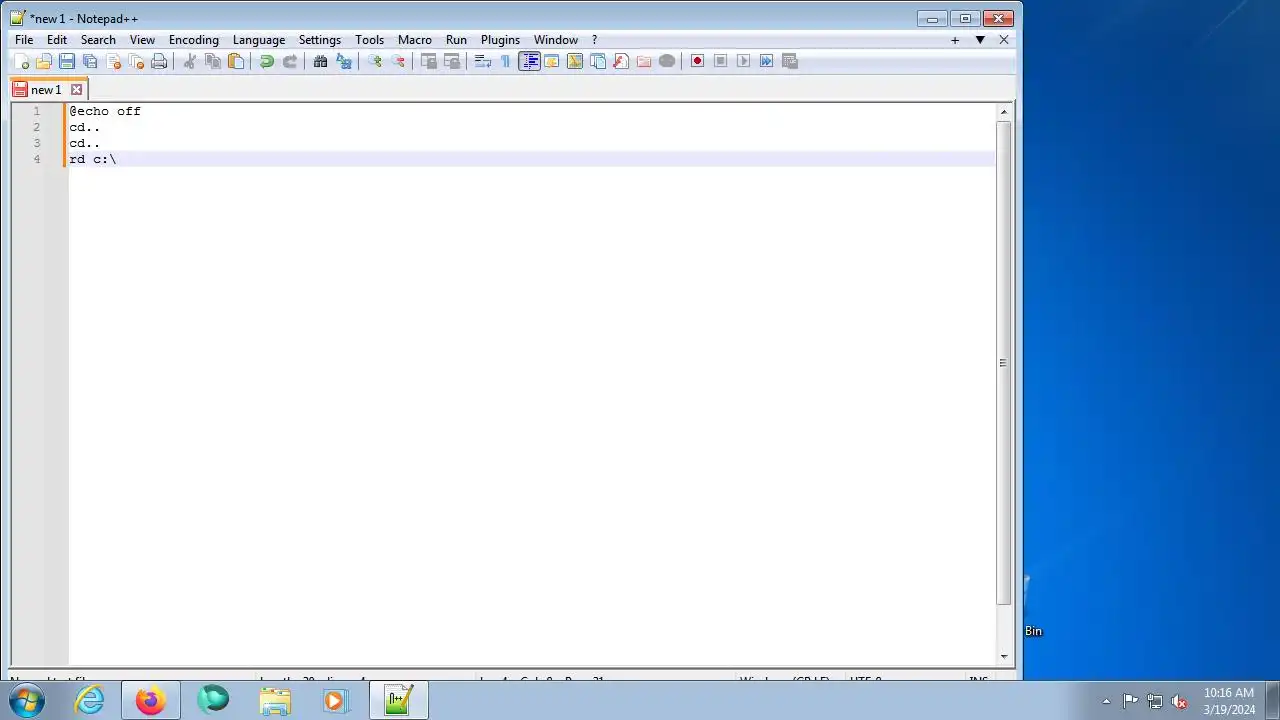Open the Edit menu
The width and height of the screenshot is (1280, 720).
coord(57,40)
